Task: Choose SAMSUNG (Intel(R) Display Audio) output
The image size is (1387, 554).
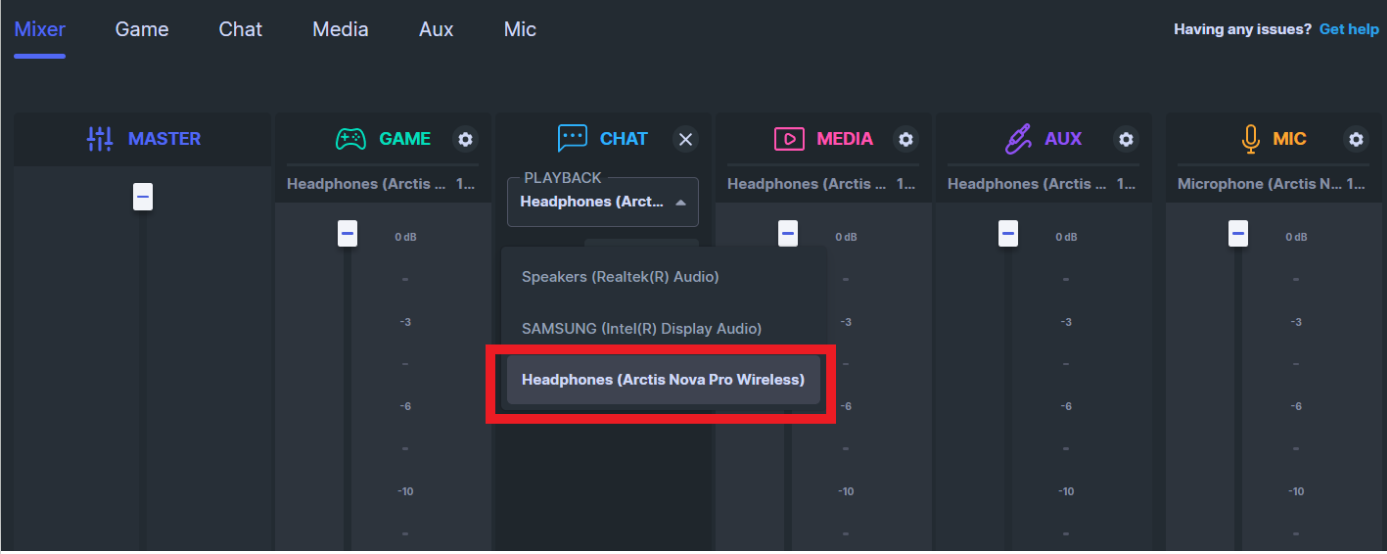Action: coord(641,329)
